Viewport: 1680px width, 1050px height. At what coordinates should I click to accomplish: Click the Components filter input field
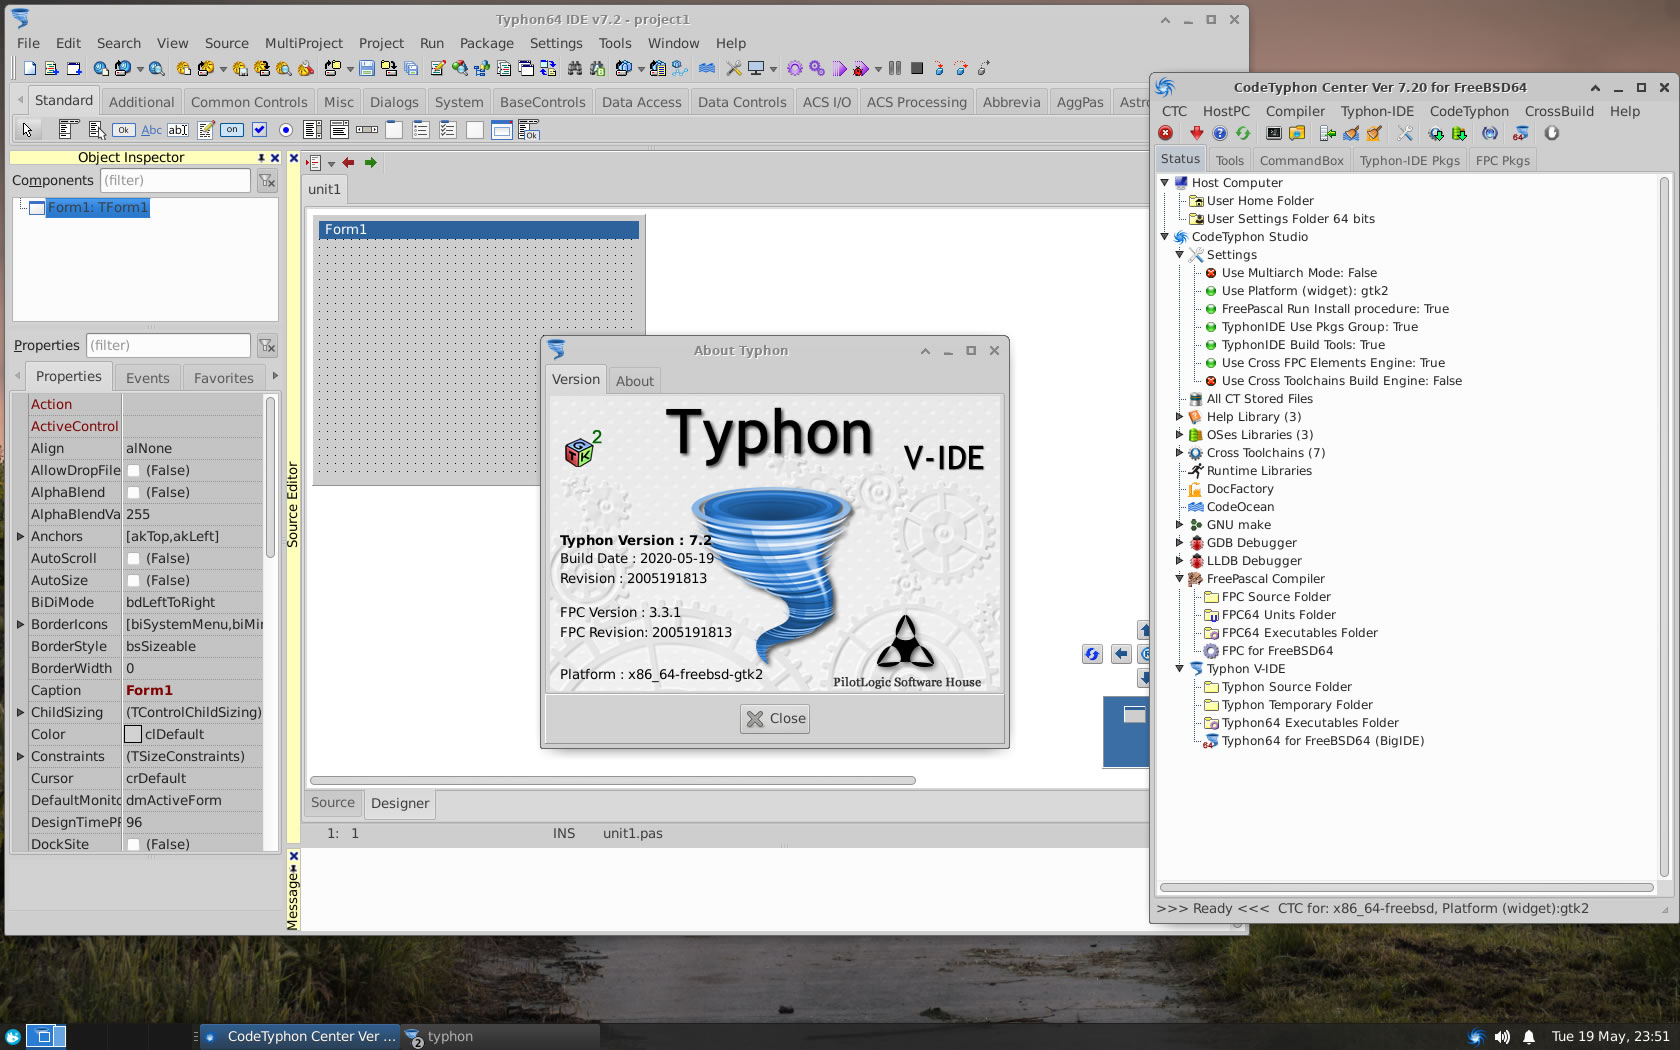point(175,180)
